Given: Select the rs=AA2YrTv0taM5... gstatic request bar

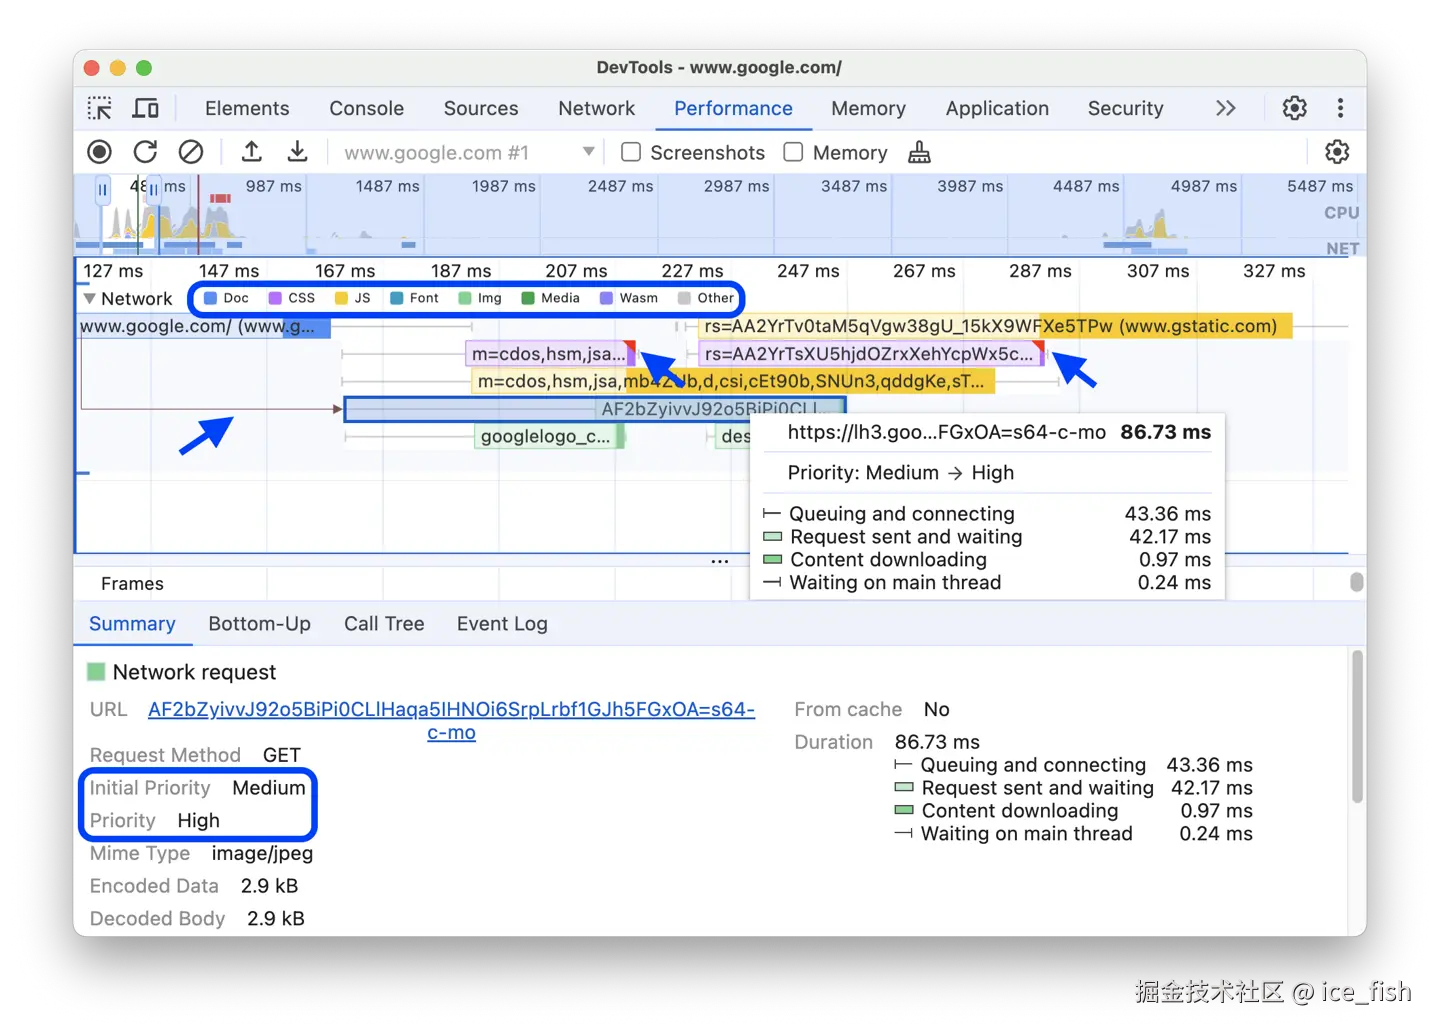Looking at the screenshot, I should [994, 326].
